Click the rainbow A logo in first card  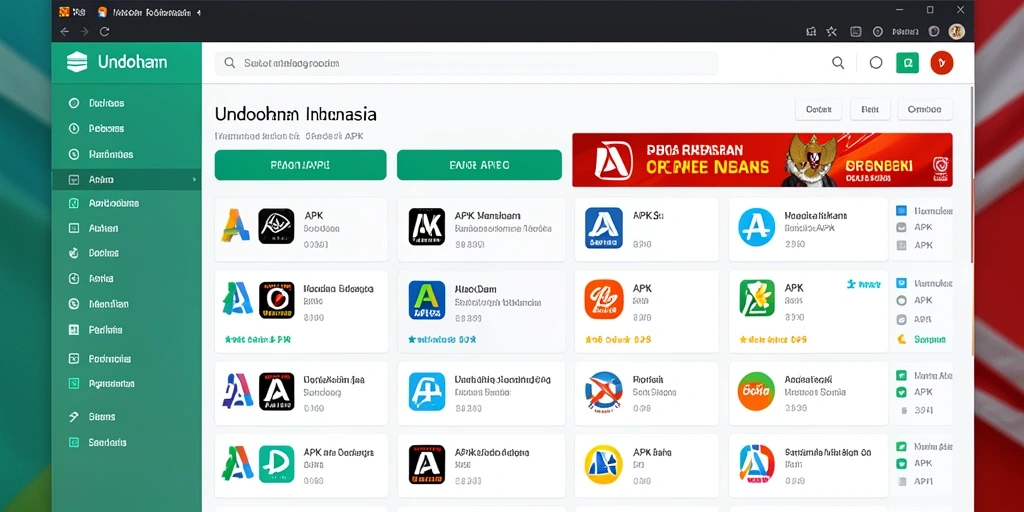pos(236,227)
